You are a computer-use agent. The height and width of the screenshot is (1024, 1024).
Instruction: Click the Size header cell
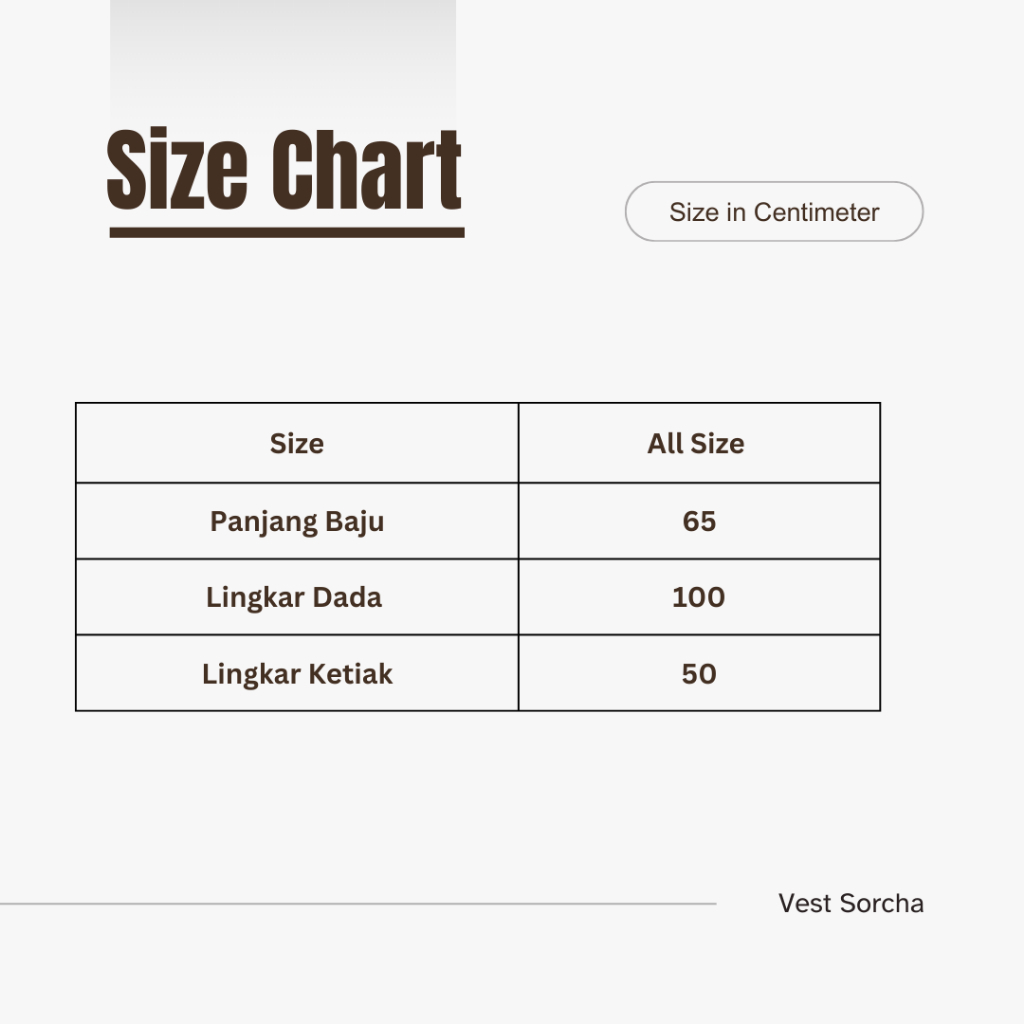tap(297, 443)
